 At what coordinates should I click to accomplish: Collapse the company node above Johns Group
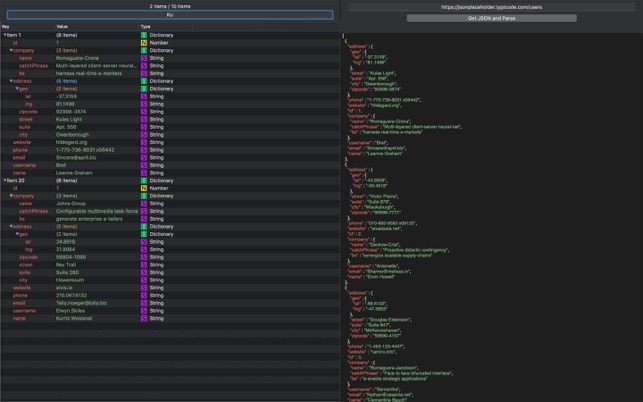click(x=11, y=196)
